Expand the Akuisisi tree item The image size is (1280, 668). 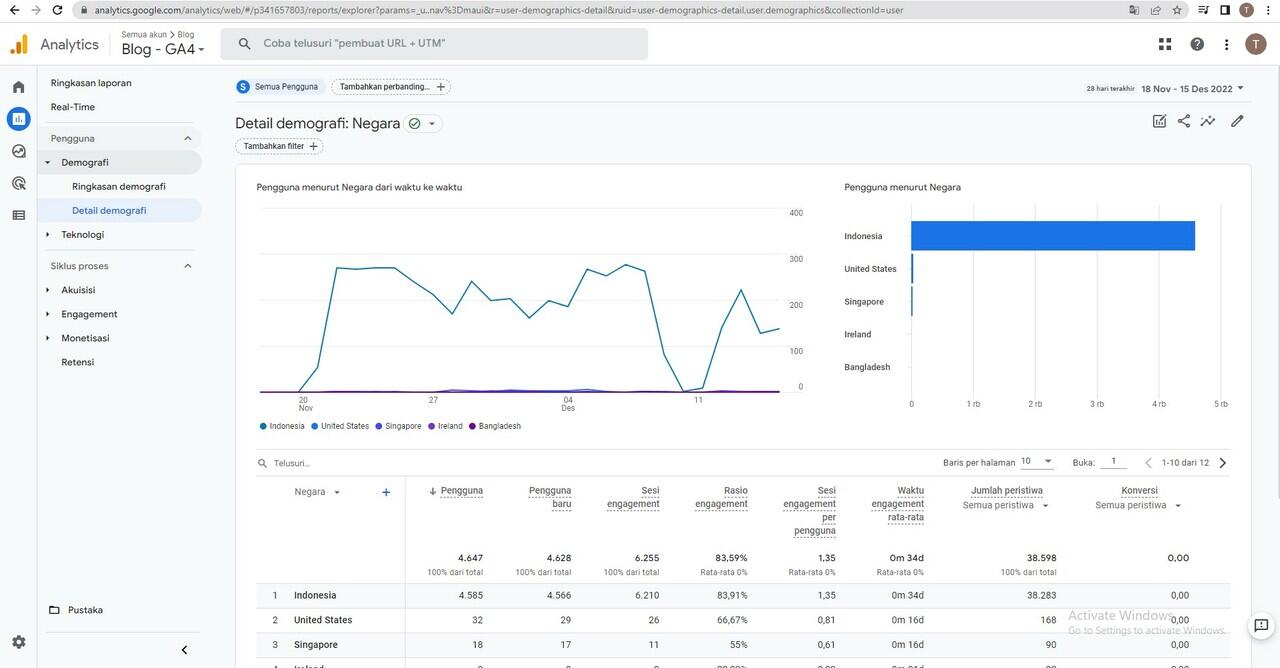pos(47,290)
